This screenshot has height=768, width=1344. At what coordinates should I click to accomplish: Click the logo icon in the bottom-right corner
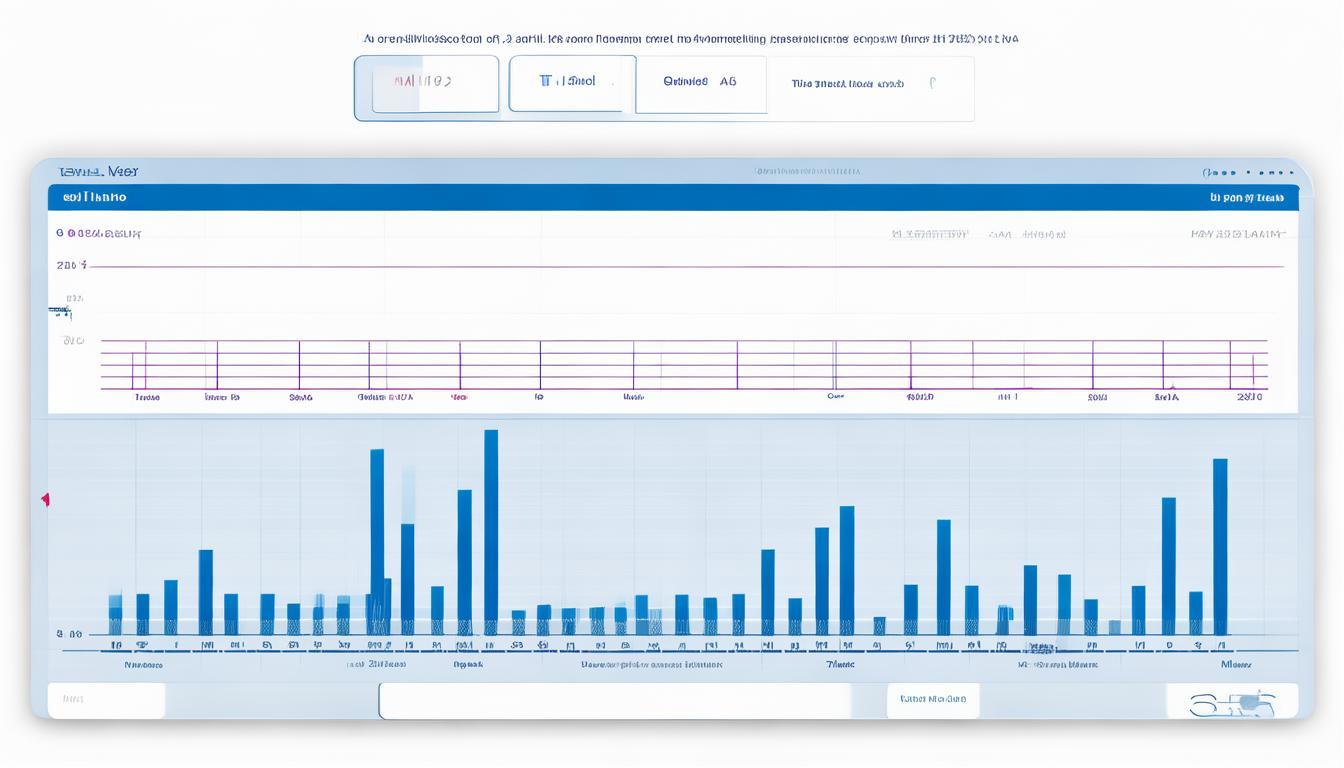tap(1232, 704)
